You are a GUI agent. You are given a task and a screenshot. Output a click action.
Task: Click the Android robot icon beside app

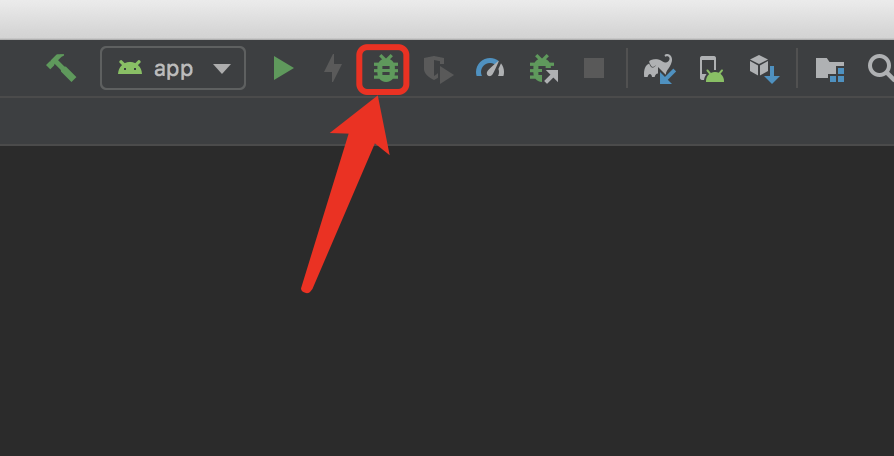(130, 68)
